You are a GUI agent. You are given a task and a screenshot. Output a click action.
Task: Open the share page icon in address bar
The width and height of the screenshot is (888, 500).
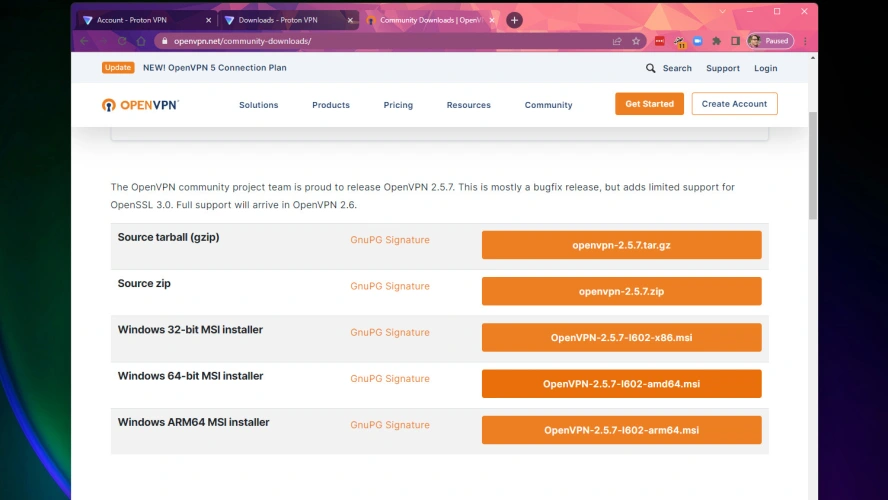617,41
